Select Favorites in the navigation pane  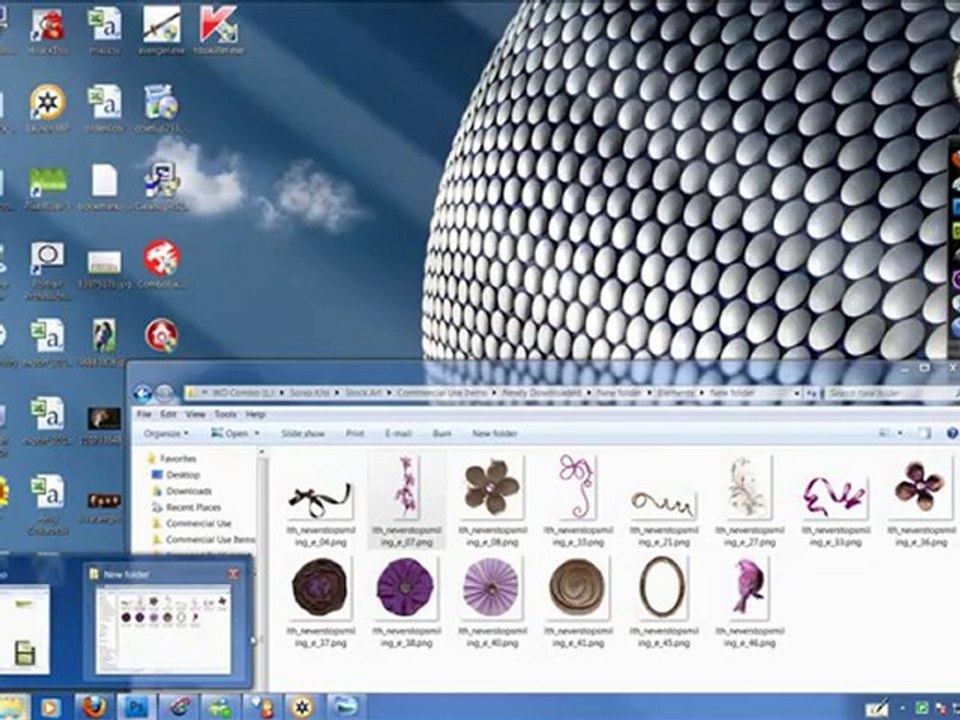[172, 459]
